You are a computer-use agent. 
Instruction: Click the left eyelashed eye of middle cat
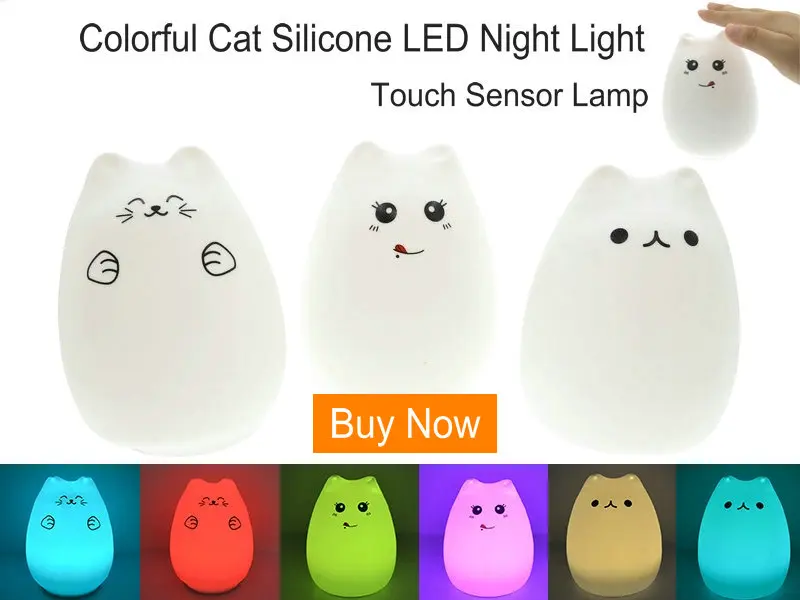point(384,211)
